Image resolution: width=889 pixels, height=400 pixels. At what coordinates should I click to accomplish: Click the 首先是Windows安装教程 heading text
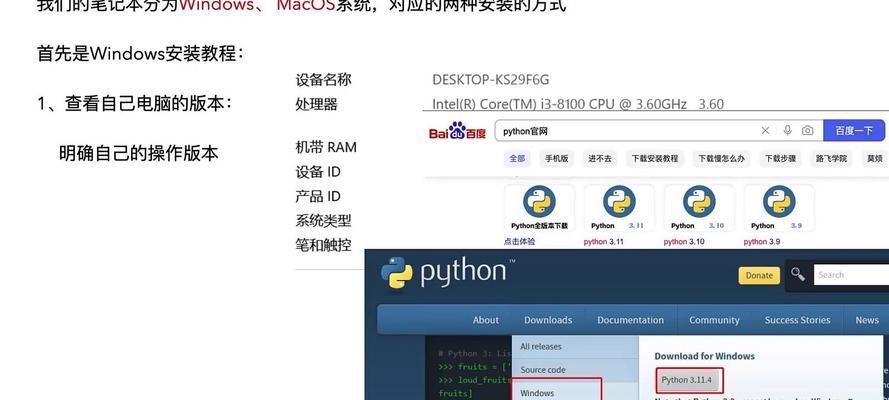coord(139,54)
